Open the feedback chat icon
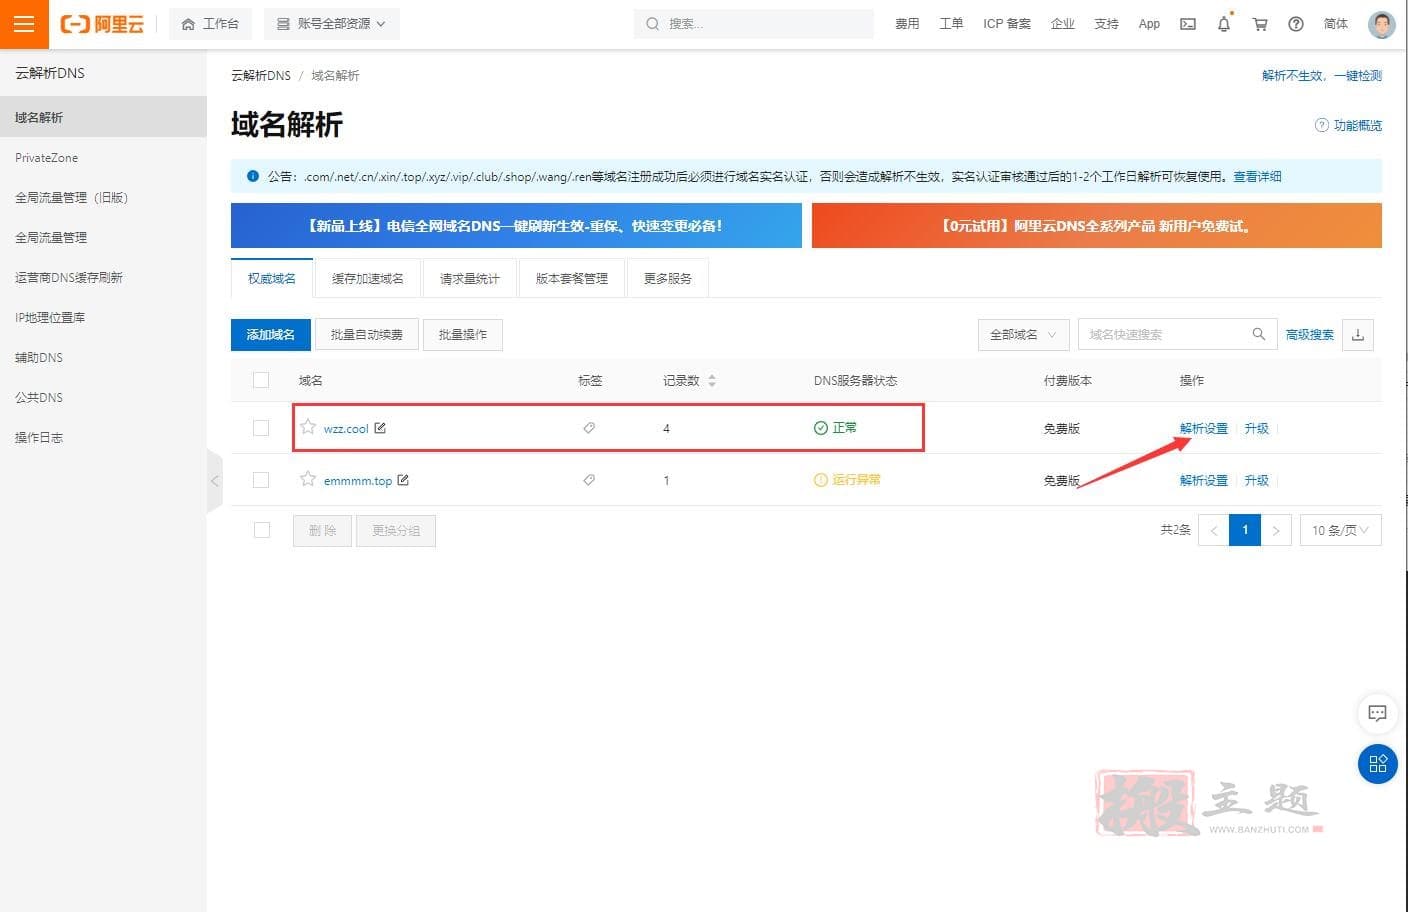Image resolution: width=1408 pixels, height=912 pixels. pyautogui.click(x=1377, y=713)
